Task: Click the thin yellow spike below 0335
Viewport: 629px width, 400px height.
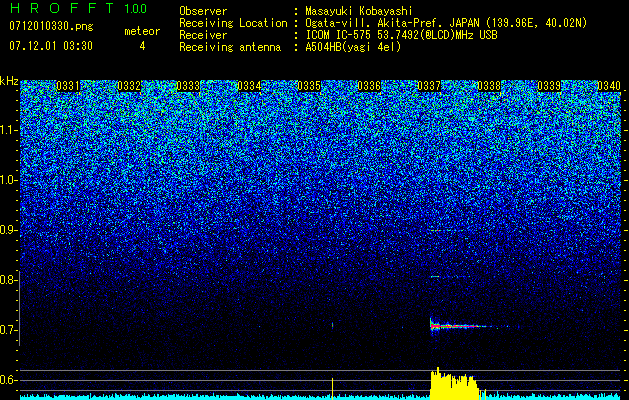Action: [333, 388]
